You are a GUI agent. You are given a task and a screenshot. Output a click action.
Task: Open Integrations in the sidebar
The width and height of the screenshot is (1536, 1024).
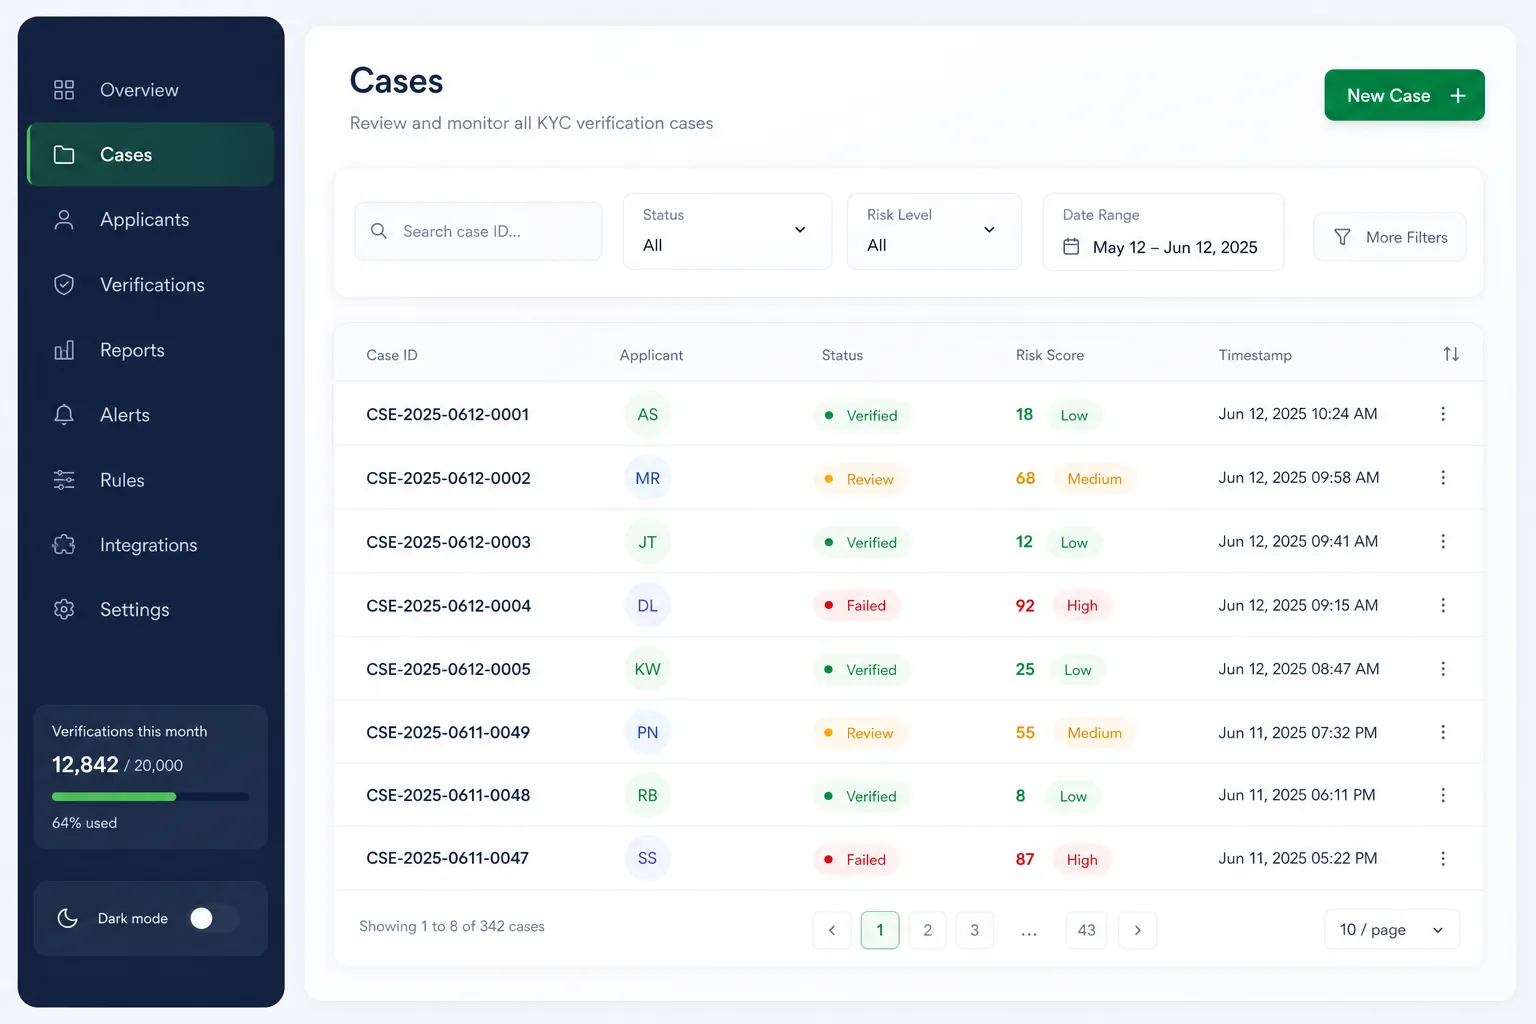point(151,545)
